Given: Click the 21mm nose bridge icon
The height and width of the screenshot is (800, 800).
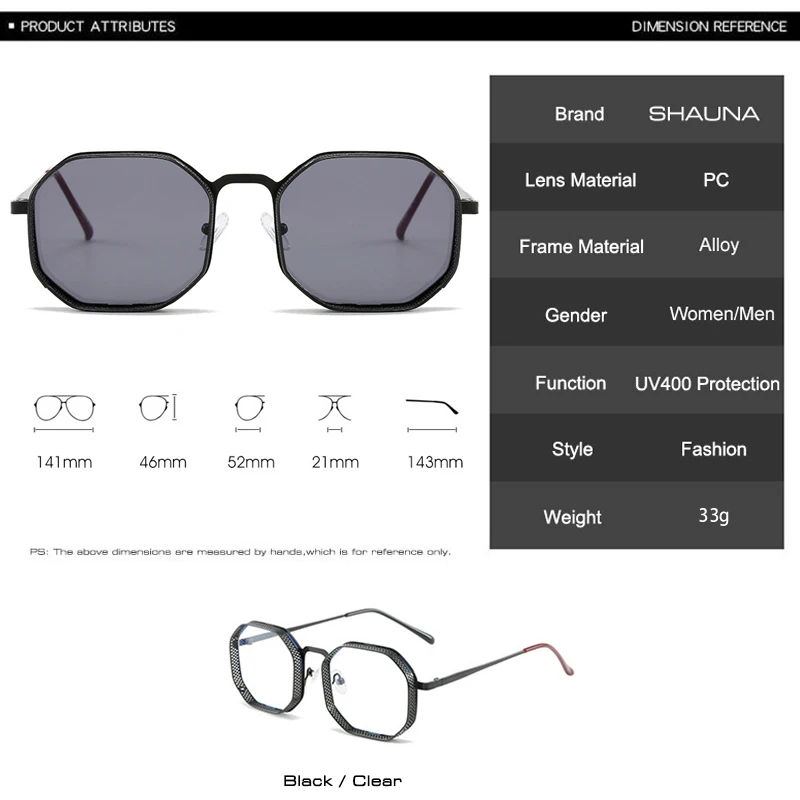Looking at the screenshot, I should [x=335, y=413].
